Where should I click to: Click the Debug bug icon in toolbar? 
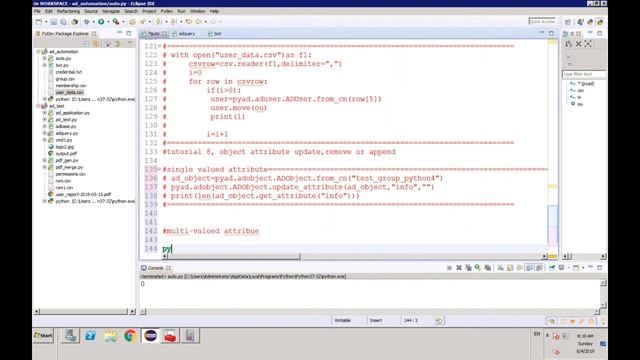[86, 22]
